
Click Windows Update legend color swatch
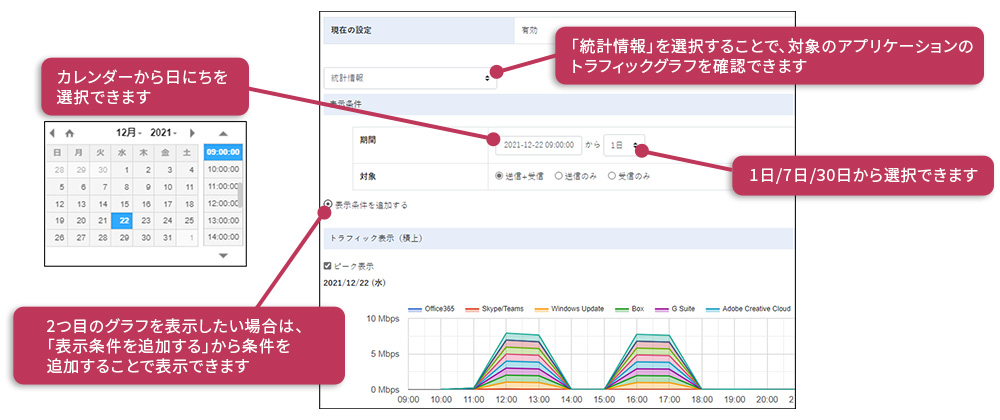(541, 309)
